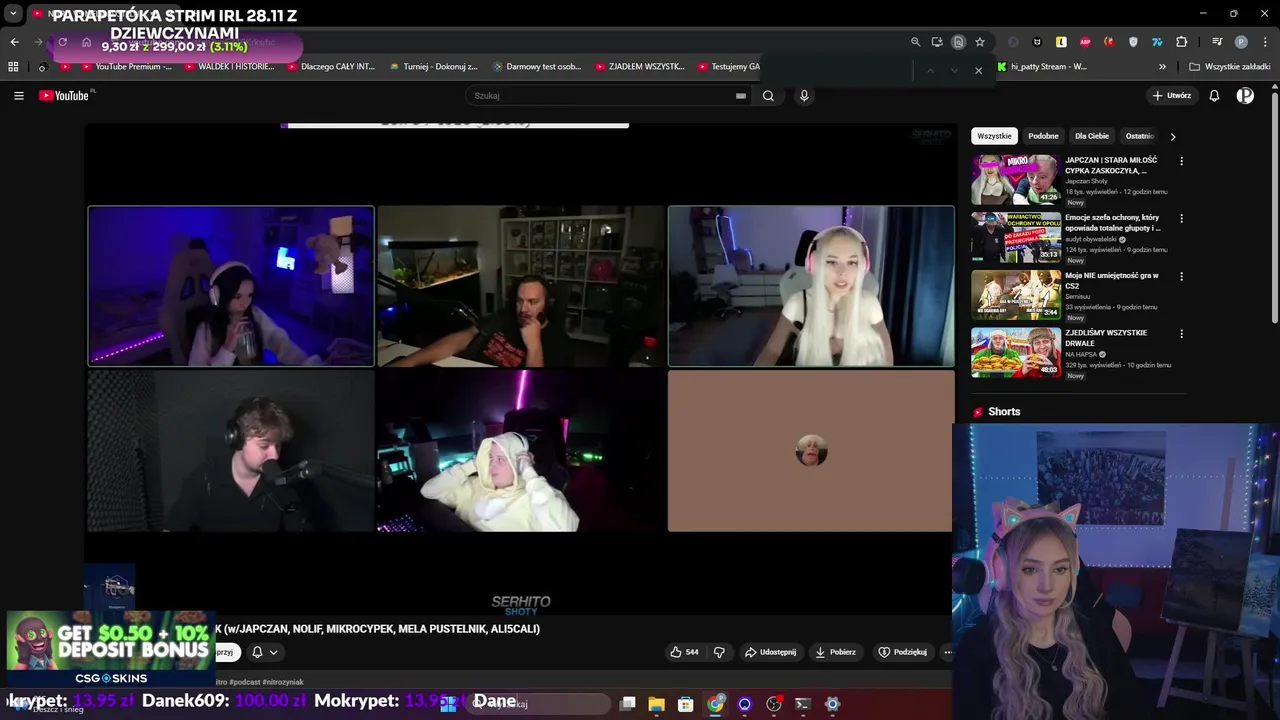Toggle the subscription notification bell dropdown
1280x720 pixels.
coord(264,652)
